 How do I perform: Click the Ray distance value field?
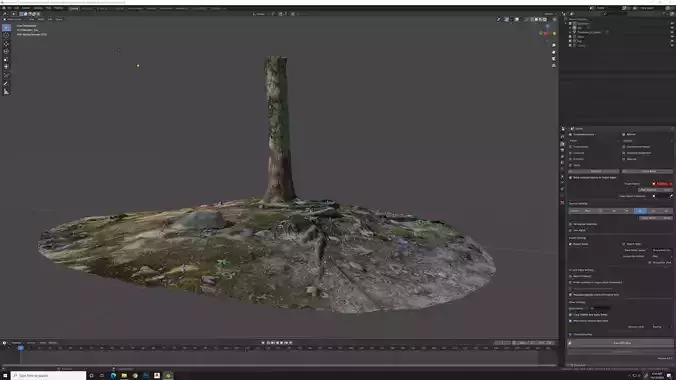[x=655, y=190]
